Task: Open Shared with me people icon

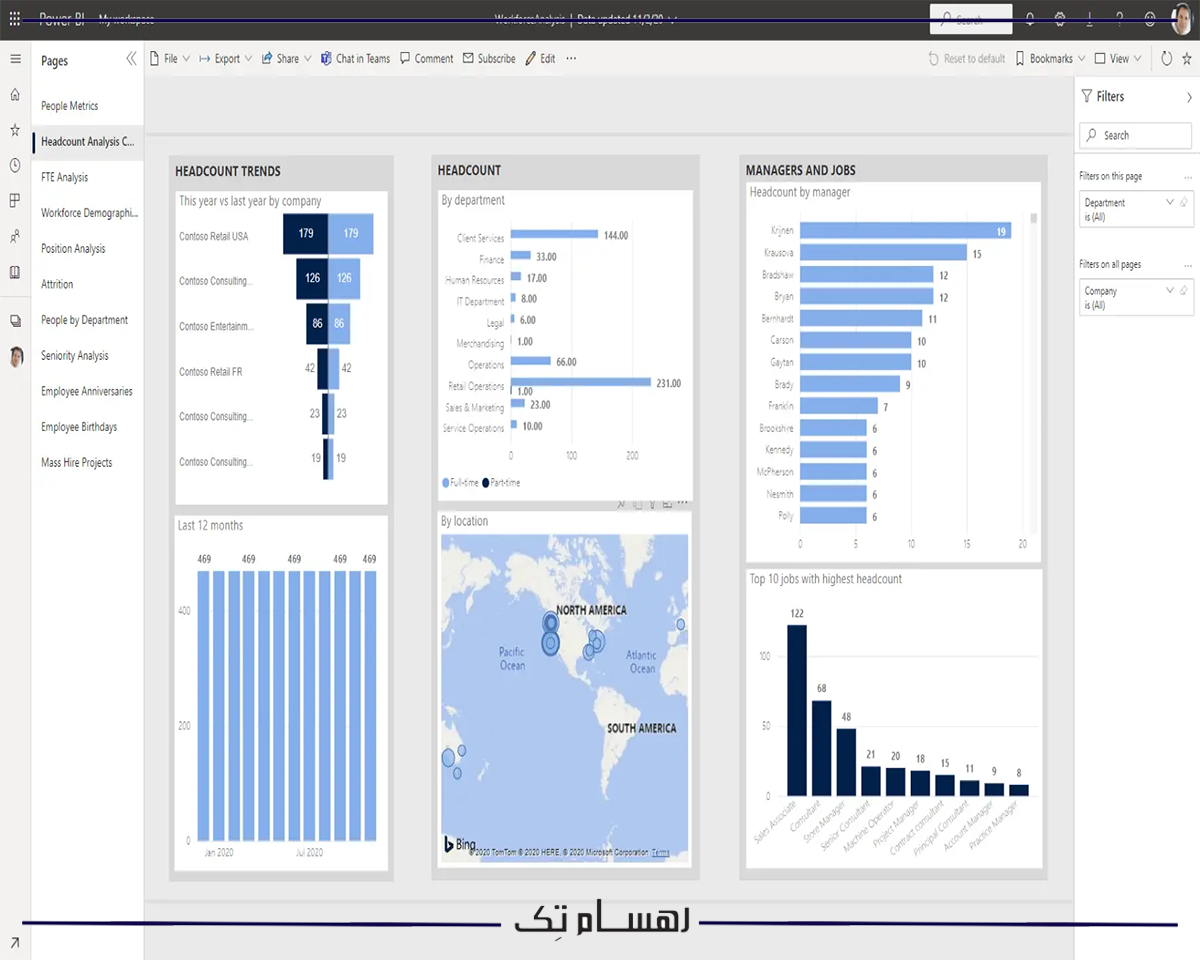Action: [x=15, y=237]
